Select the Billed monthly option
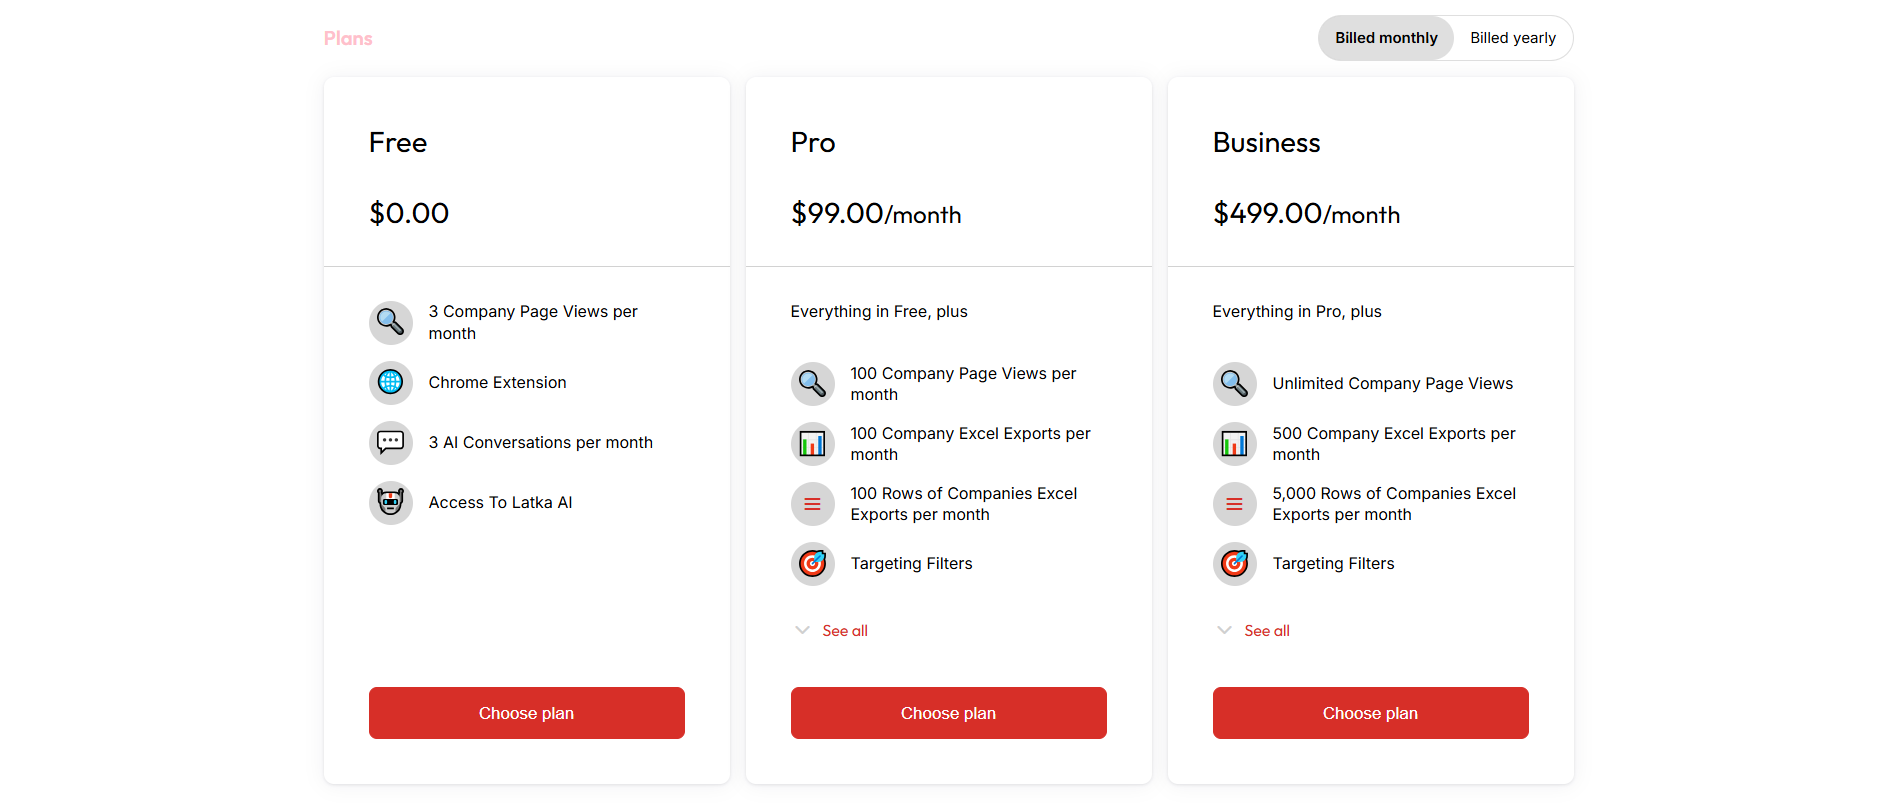 click(x=1386, y=38)
